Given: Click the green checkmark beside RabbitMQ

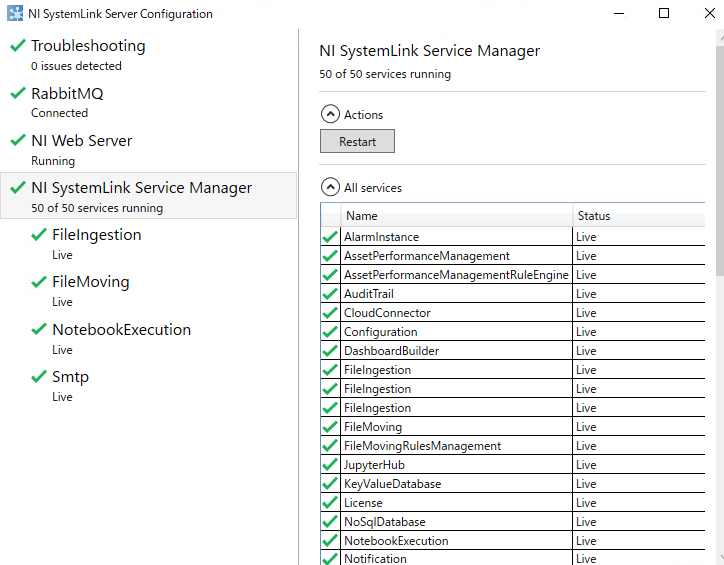Looking at the screenshot, I should click(18, 93).
